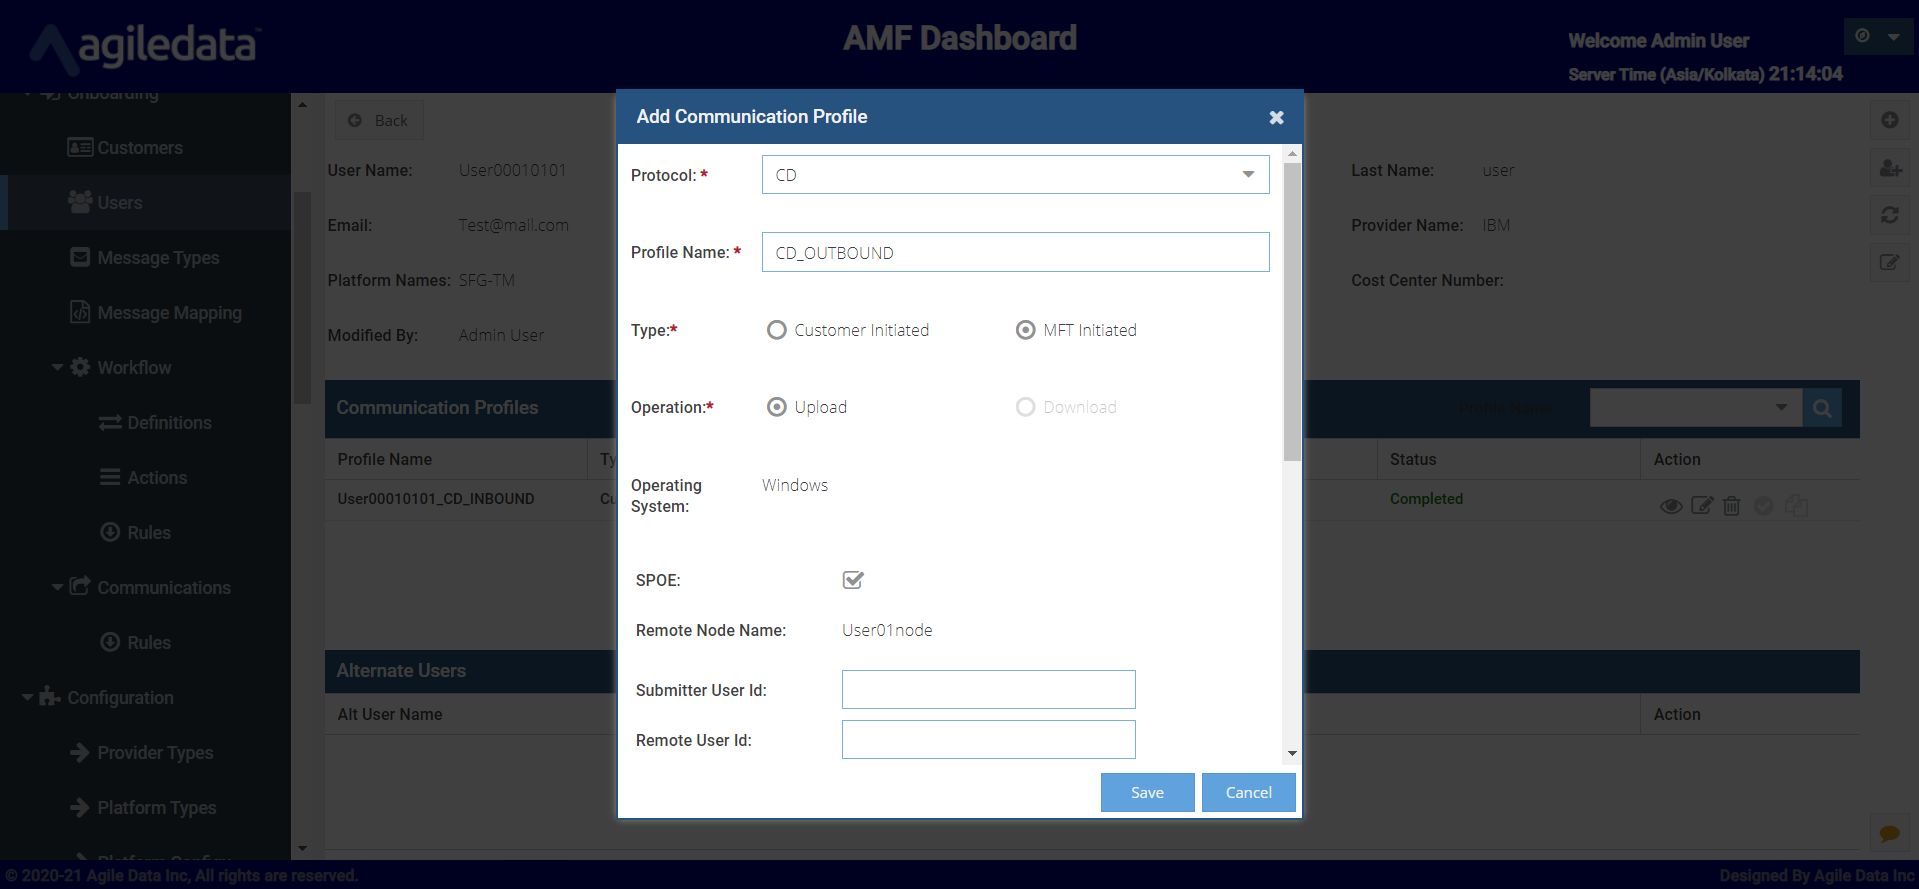The height and width of the screenshot is (889, 1919).
Task: Click the chat bubble icon at bottom right
Action: click(1890, 833)
